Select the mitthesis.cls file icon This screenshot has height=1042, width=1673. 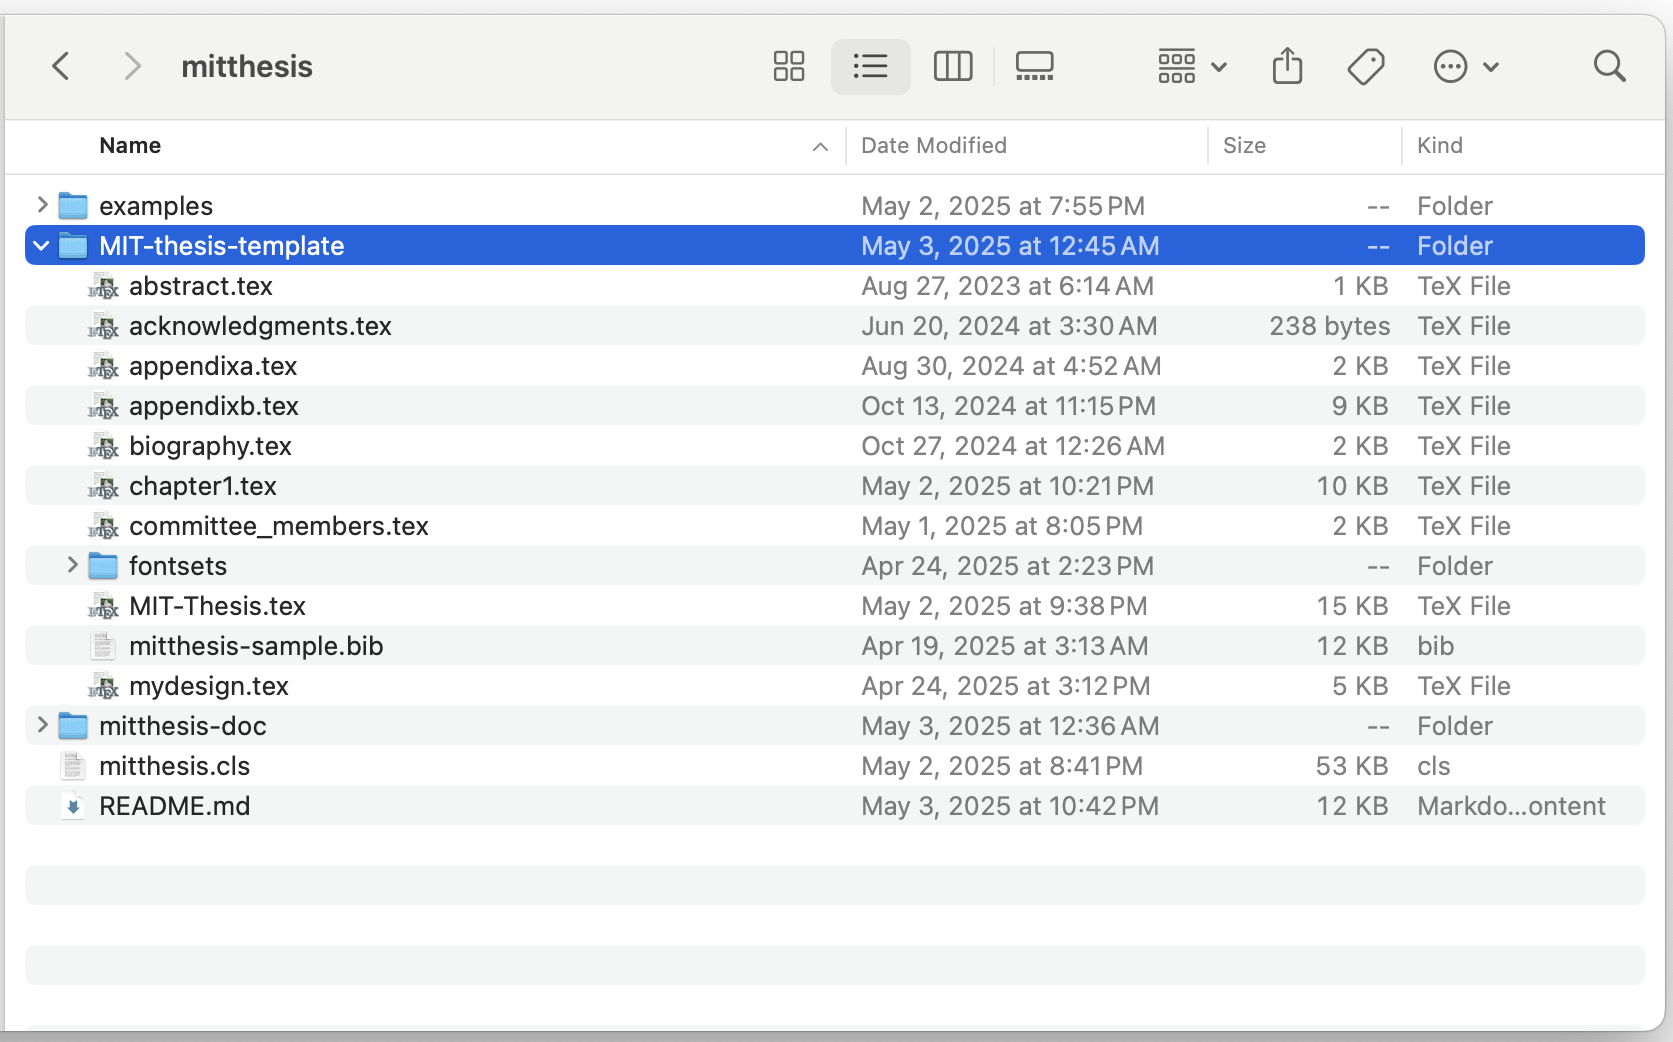73,766
